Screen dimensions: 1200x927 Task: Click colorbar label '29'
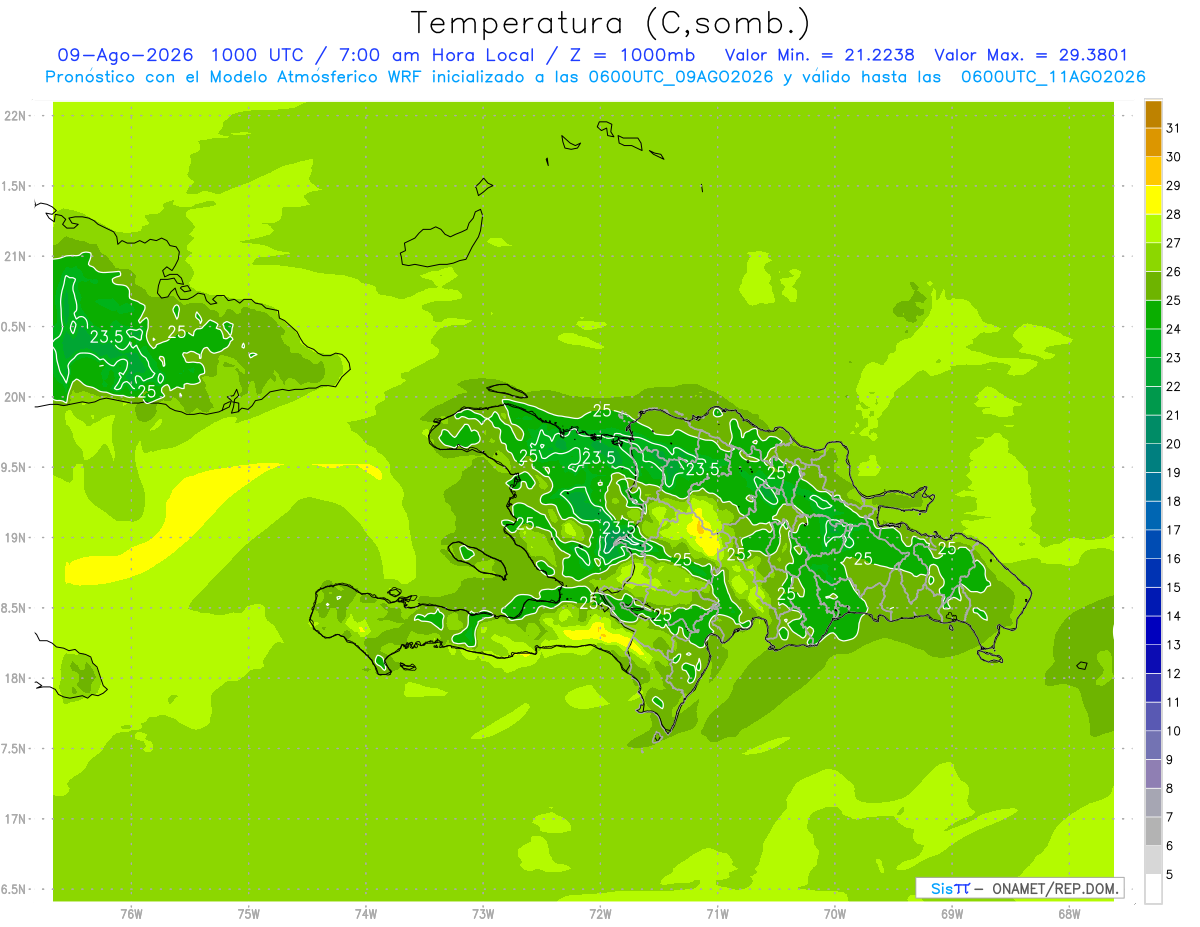[x=1174, y=185]
